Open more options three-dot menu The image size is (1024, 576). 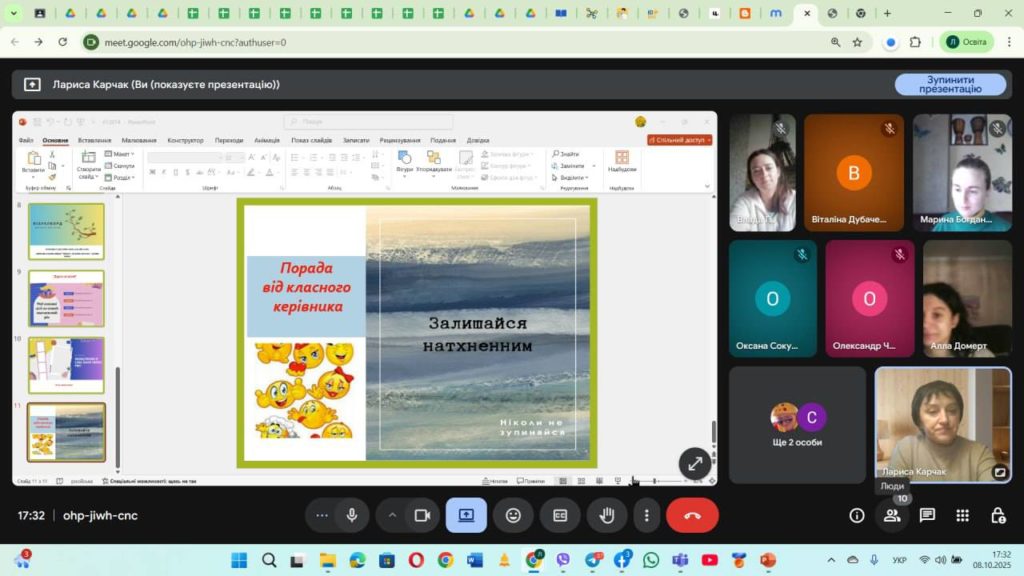pyautogui.click(x=647, y=515)
